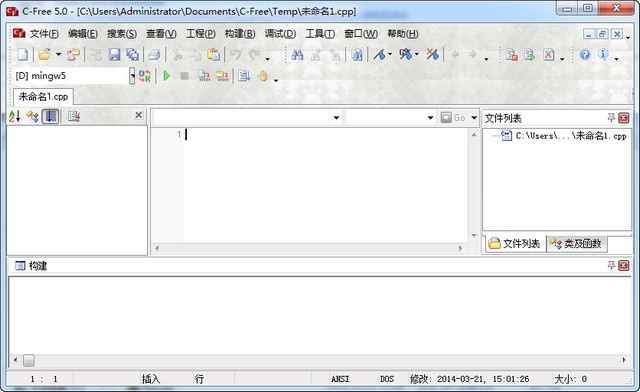This screenshot has width=640, height=392.
Task: Click the step into debug icon
Action: point(222,76)
